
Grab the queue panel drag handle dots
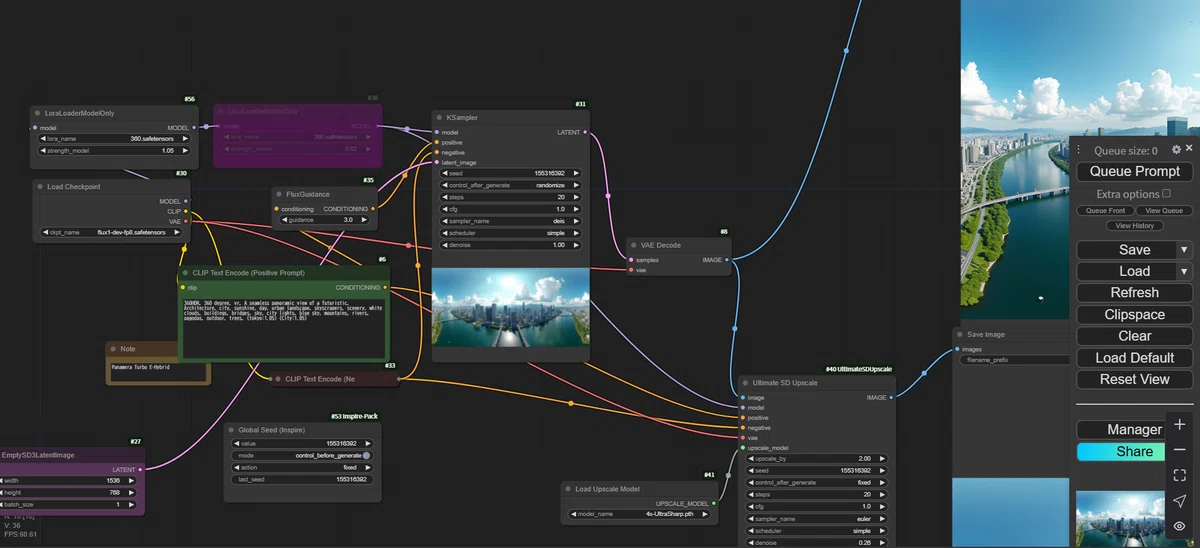[1079, 150]
